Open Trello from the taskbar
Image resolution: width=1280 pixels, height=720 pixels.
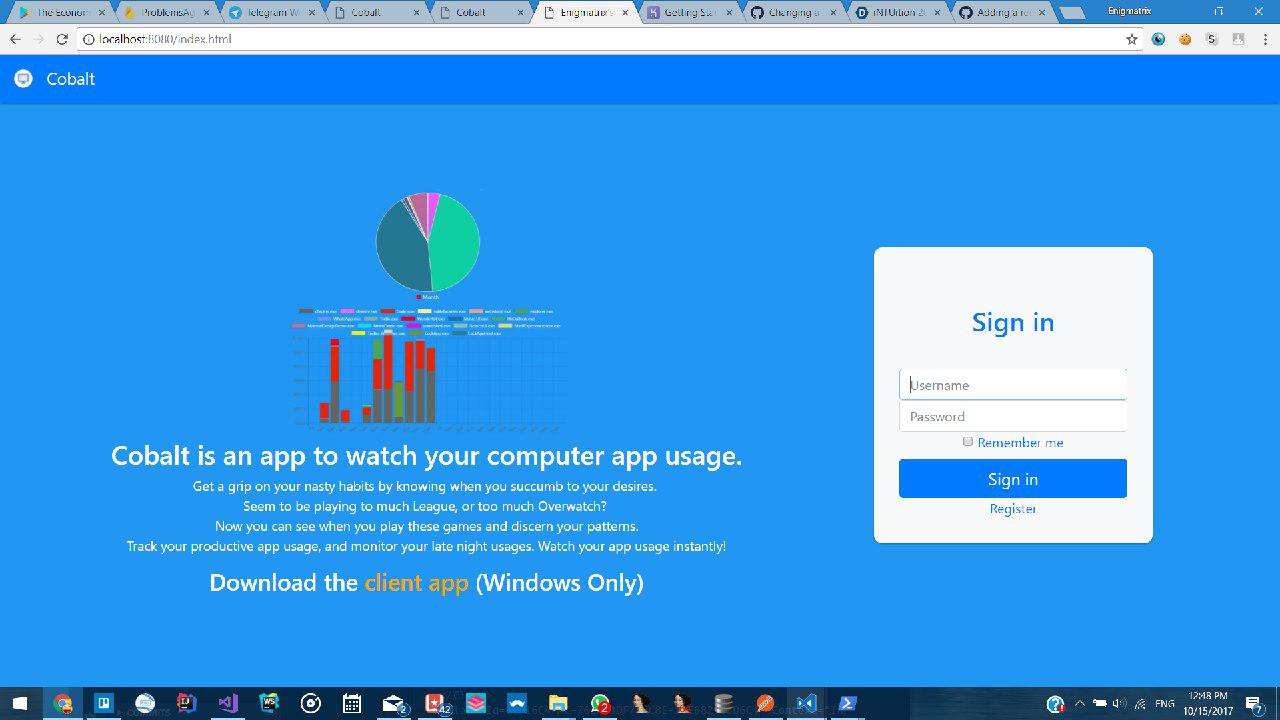point(103,704)
